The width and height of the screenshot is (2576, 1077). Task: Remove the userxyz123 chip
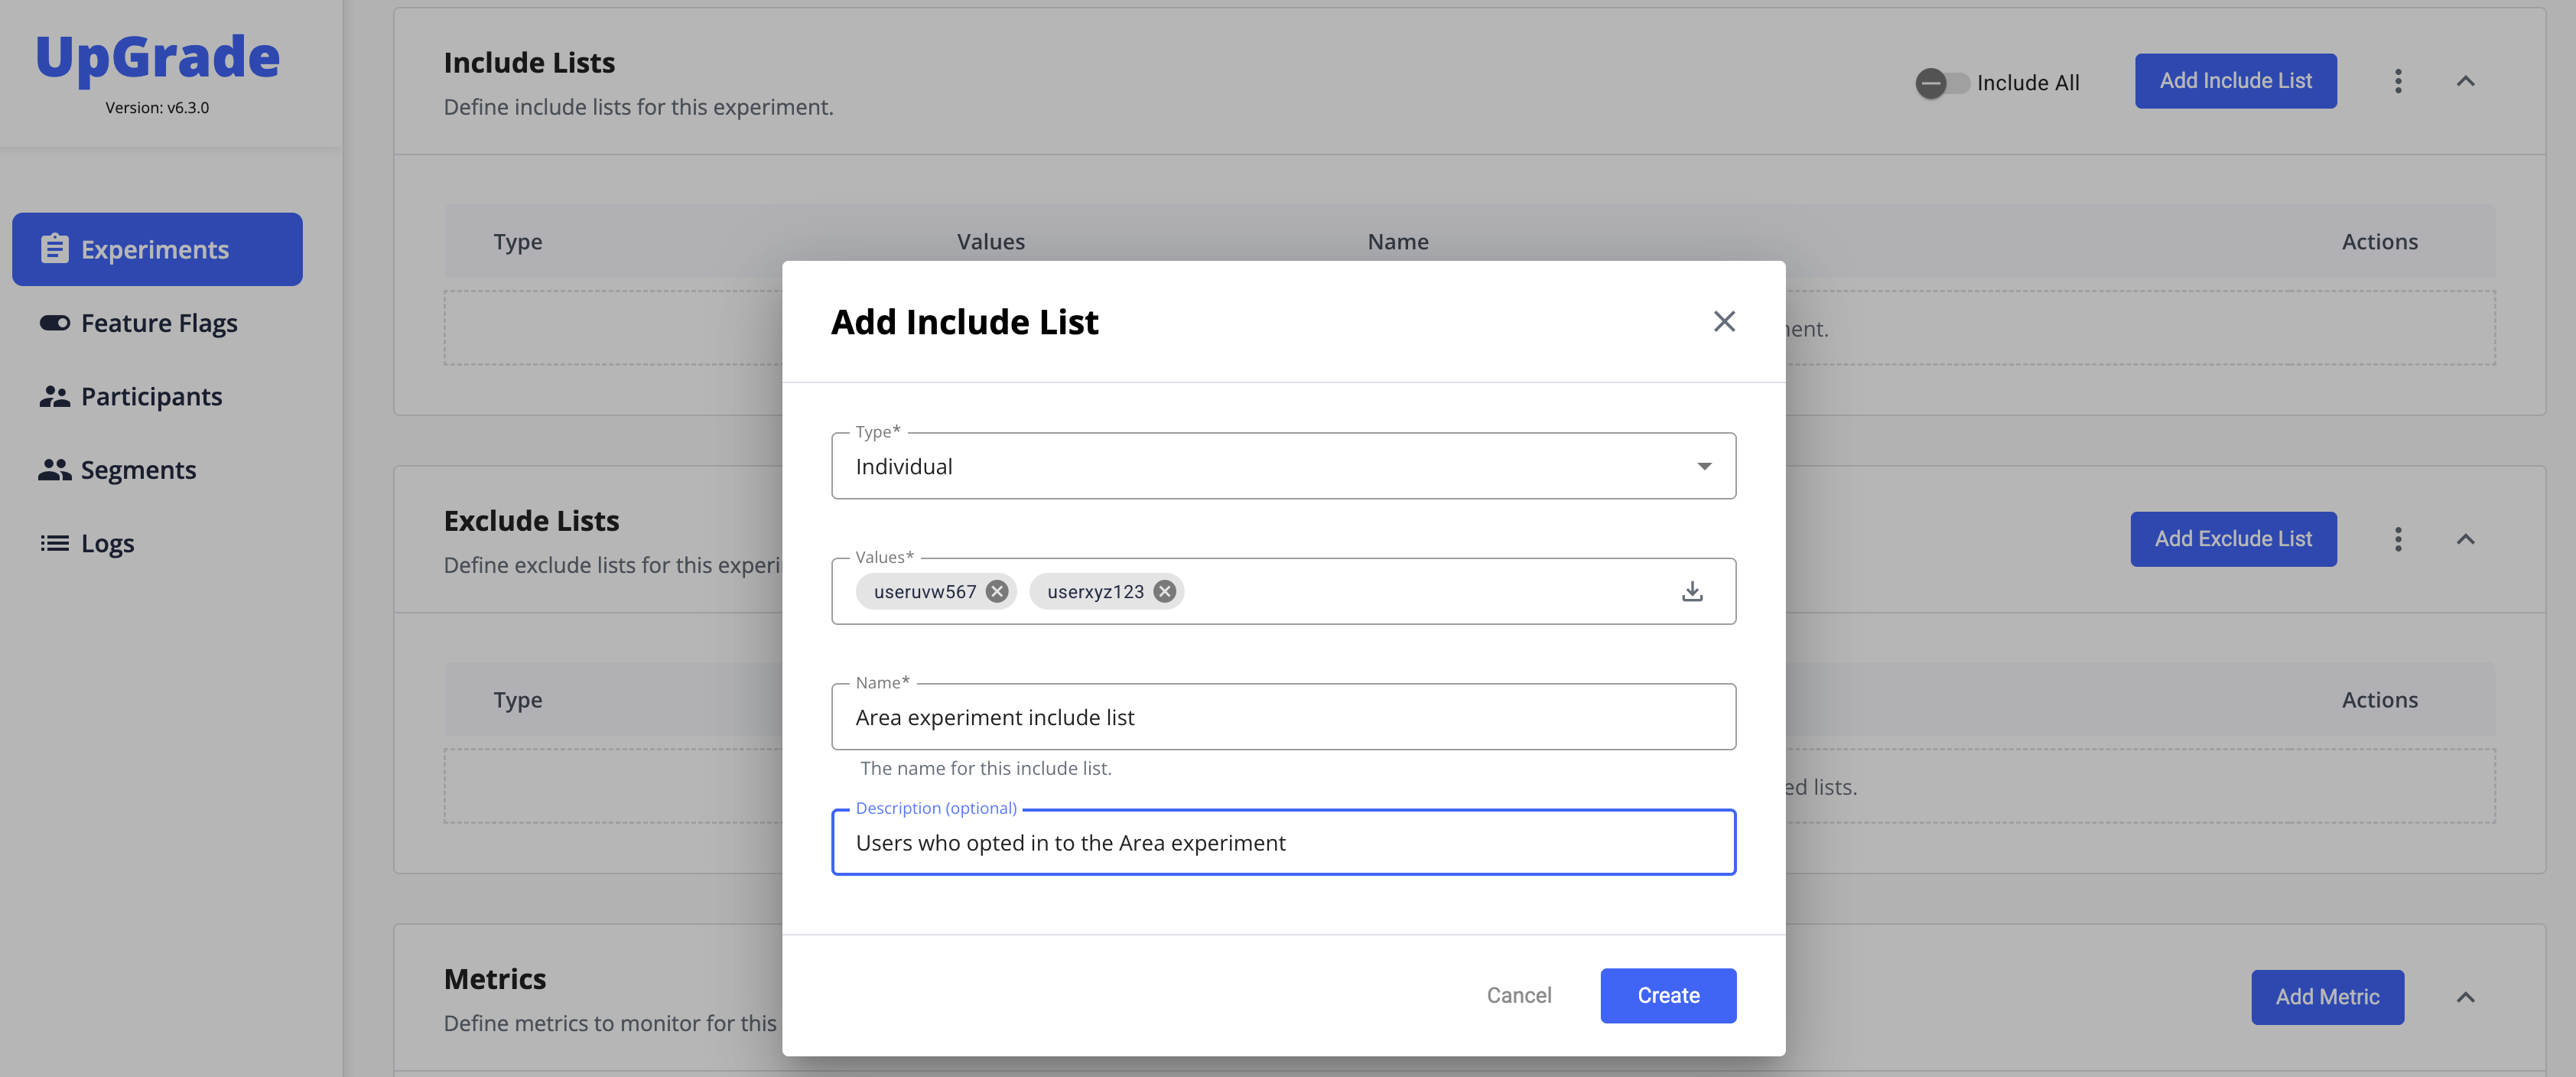point(1164,591)
